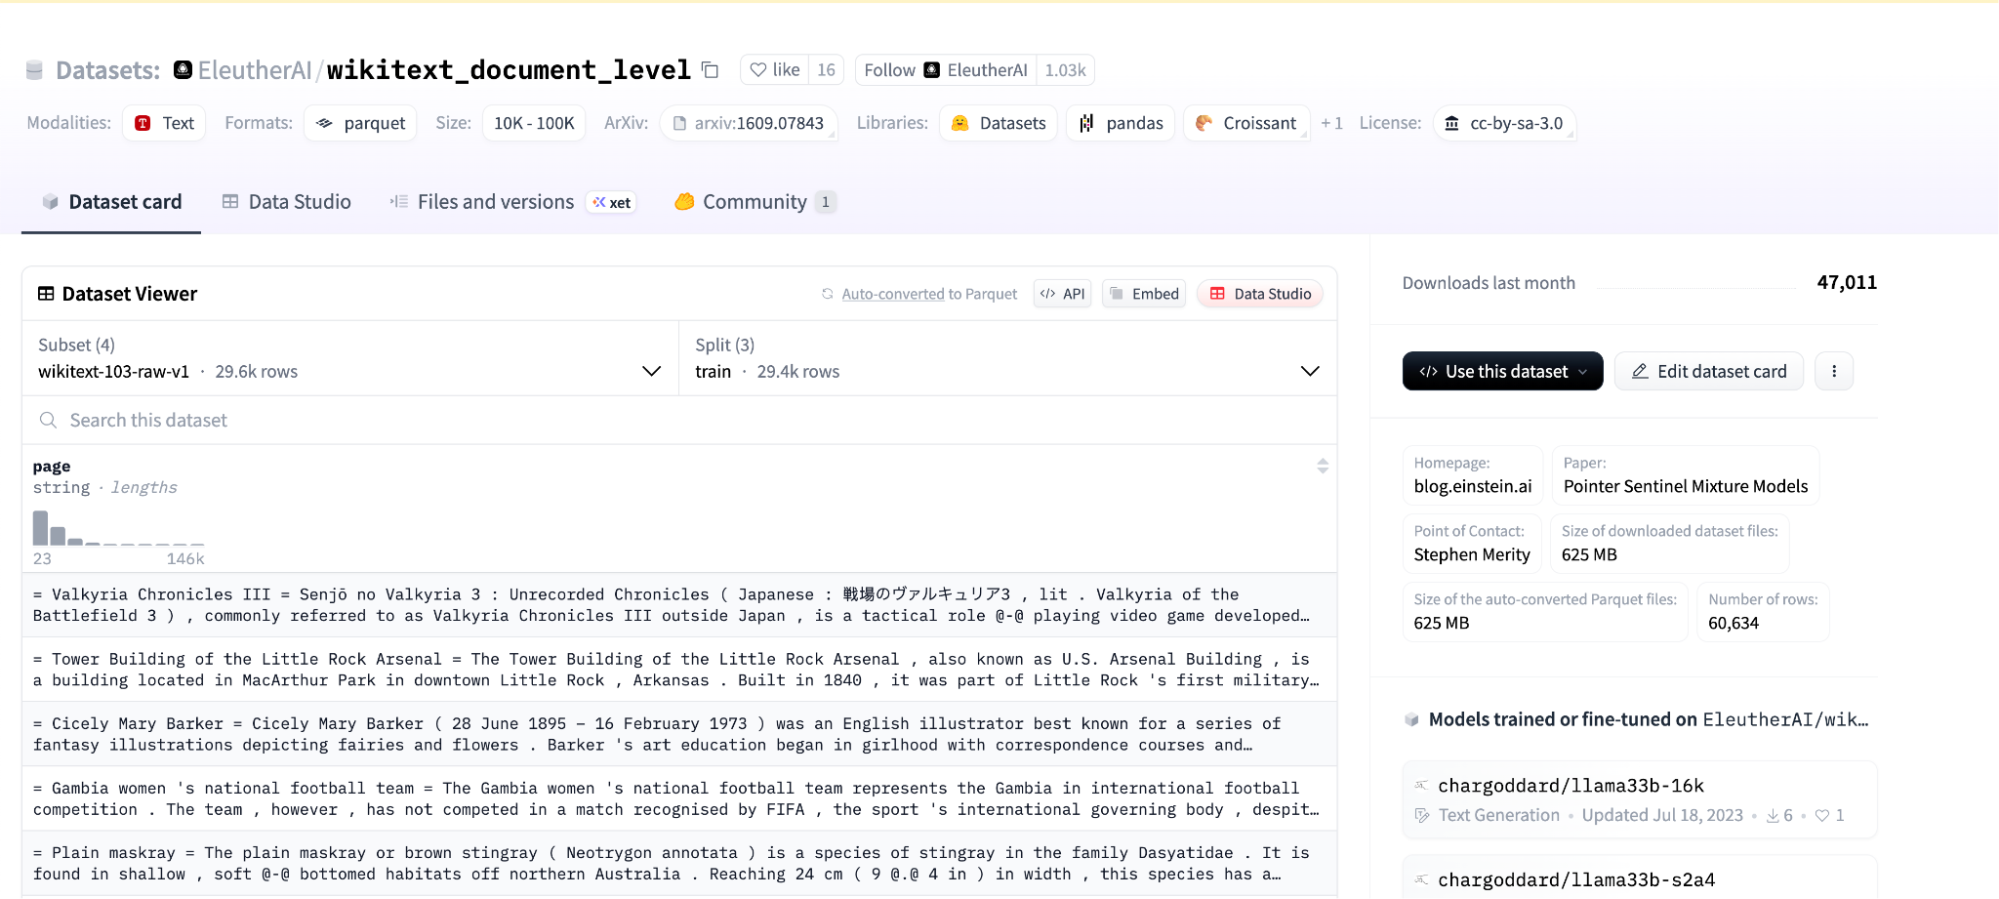
Task: Switch to the Data Studio tab
Action: tap(287, 202)
